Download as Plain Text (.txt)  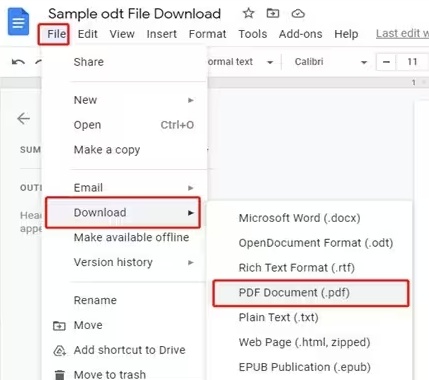[309, 317]
